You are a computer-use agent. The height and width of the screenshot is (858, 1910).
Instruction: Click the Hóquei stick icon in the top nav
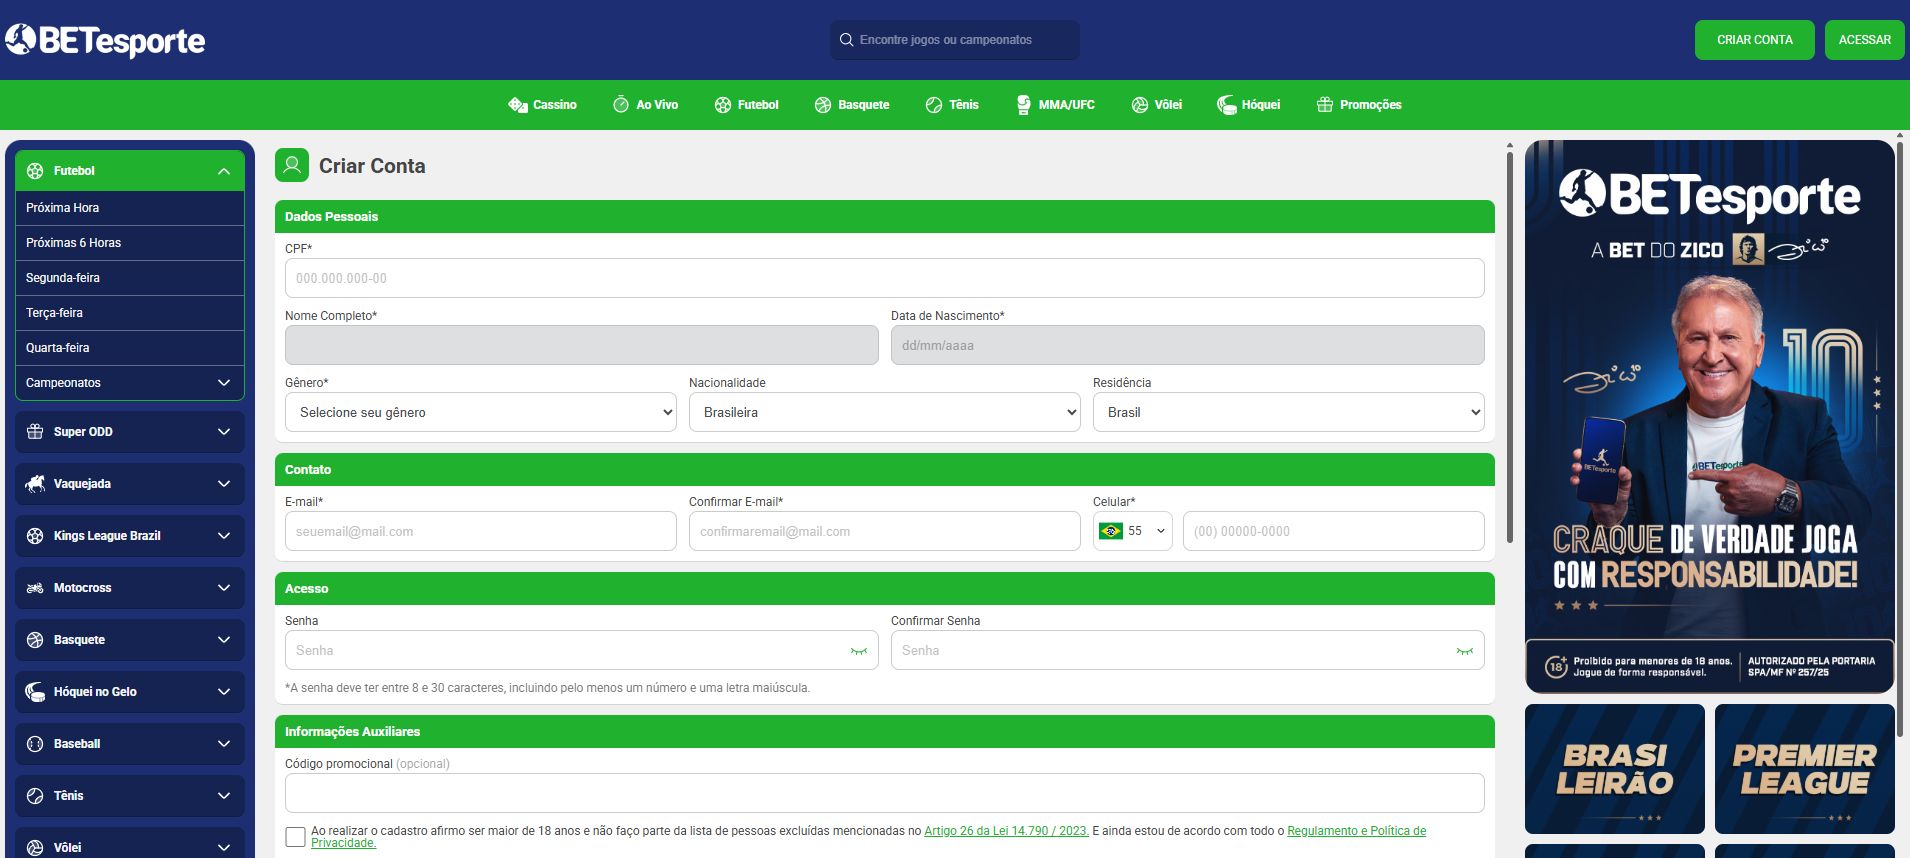pos(1226,105)
